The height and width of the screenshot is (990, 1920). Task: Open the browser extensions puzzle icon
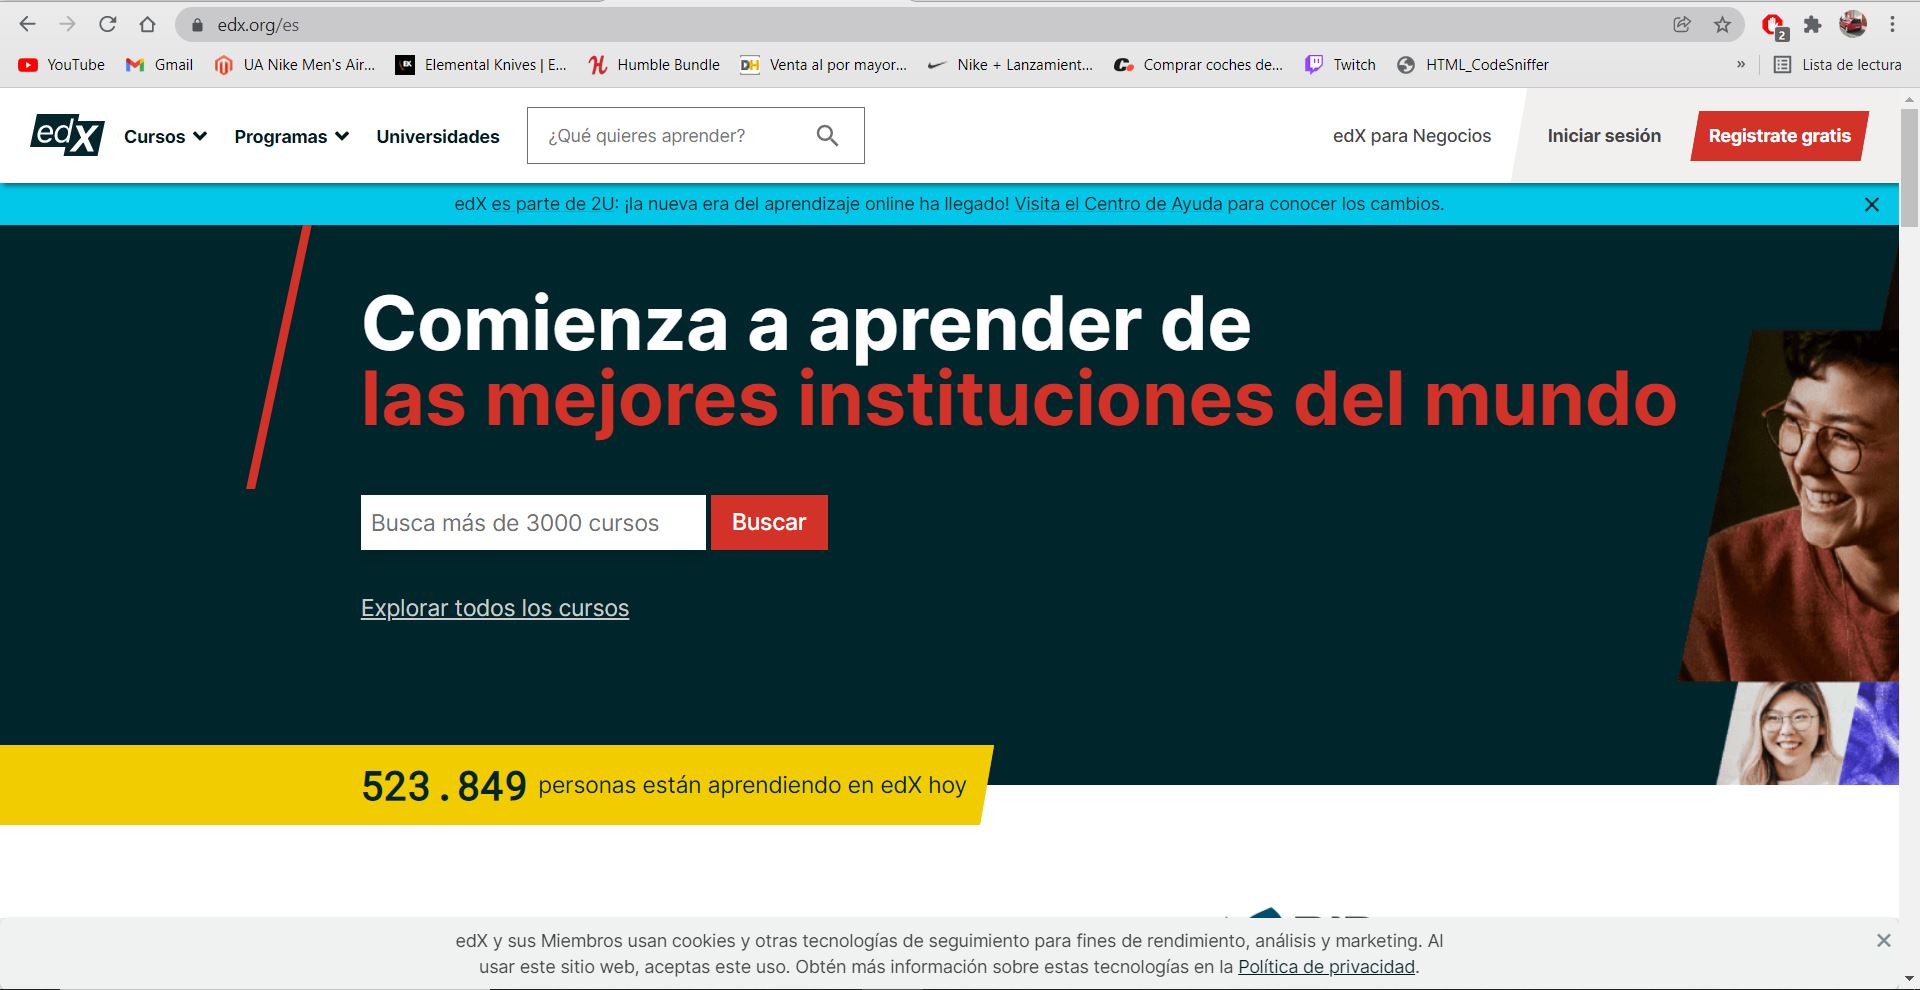click(x=1812, y=24)
